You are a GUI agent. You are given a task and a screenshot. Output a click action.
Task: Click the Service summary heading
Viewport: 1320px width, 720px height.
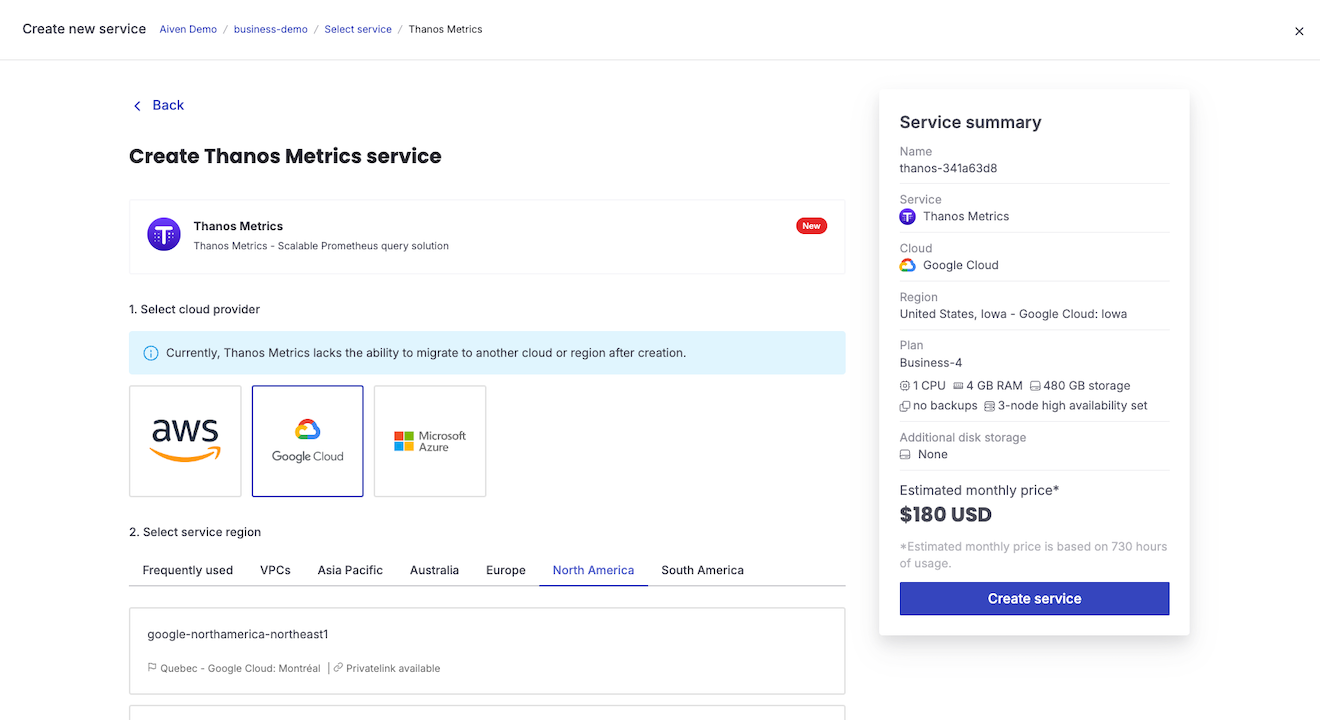point(970,122)
